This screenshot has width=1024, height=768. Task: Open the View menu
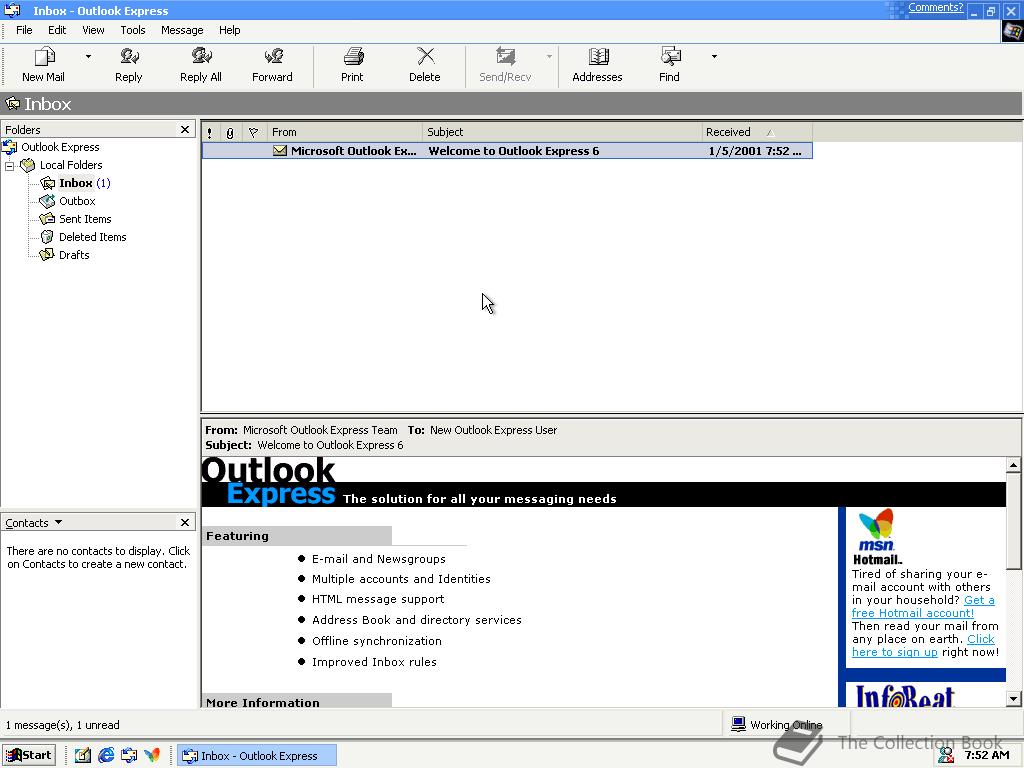click(x=93, y=30)
